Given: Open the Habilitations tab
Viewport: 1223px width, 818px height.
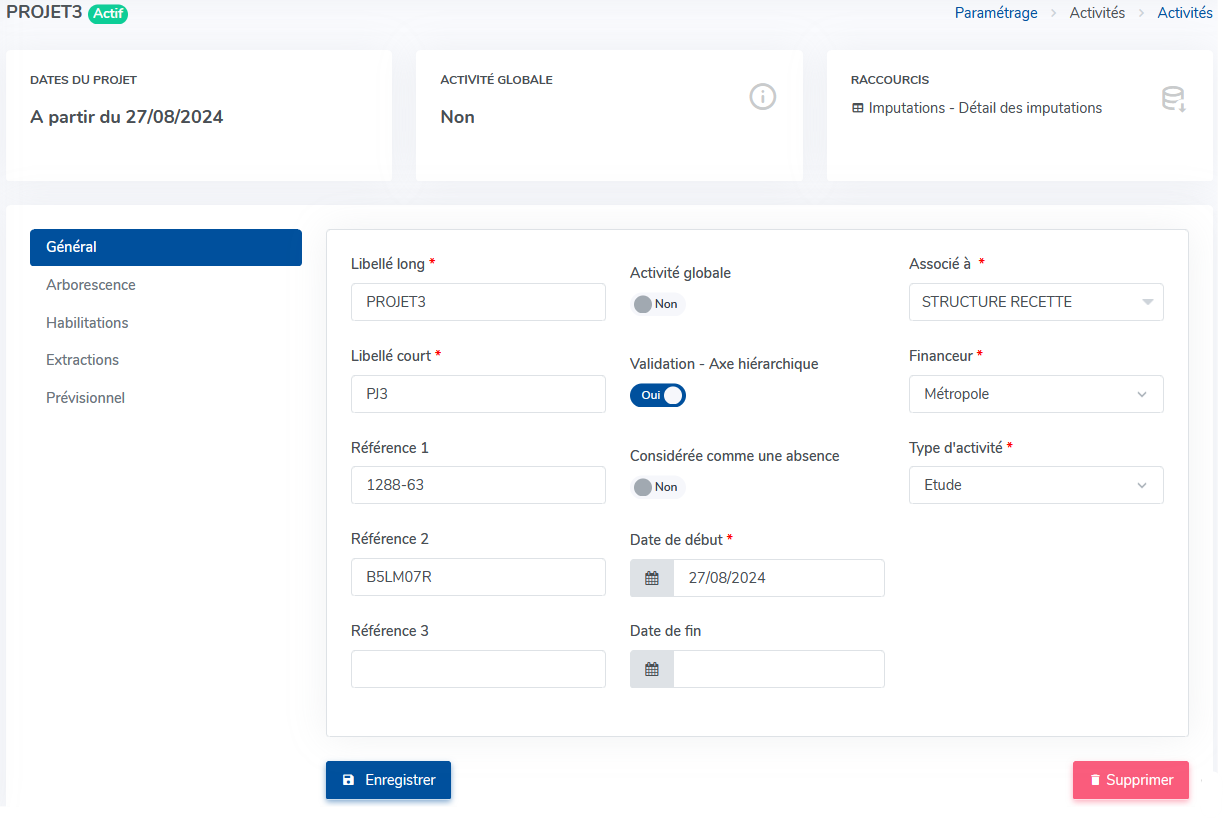Looking at the screenshot, I should [87, 323].
